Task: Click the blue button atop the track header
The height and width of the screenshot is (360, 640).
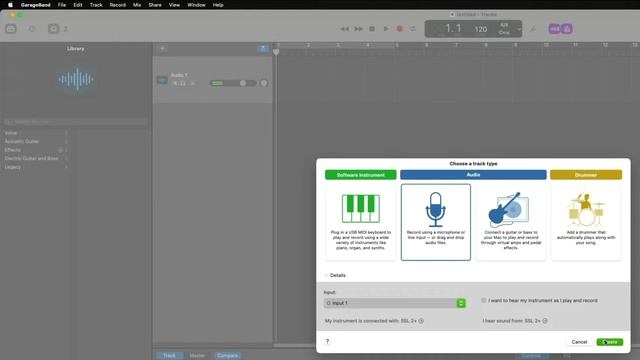Action: click(x=263, y=49)
